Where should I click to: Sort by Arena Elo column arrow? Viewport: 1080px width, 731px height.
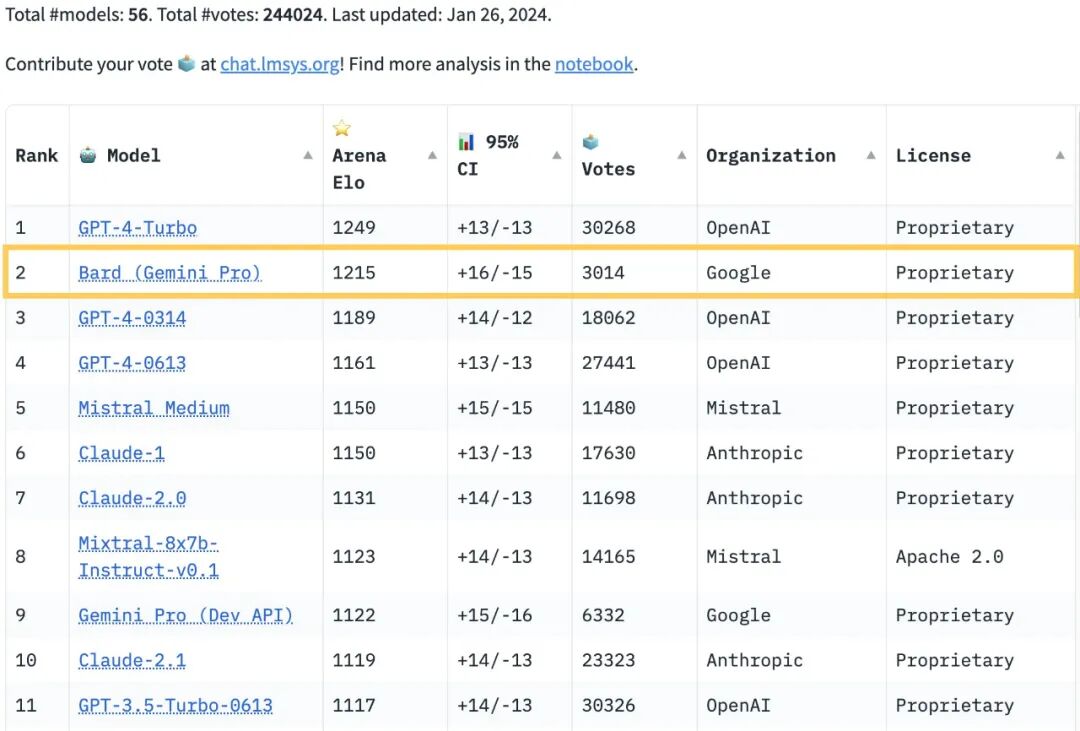pyautogui.click(x=432, y=156)
